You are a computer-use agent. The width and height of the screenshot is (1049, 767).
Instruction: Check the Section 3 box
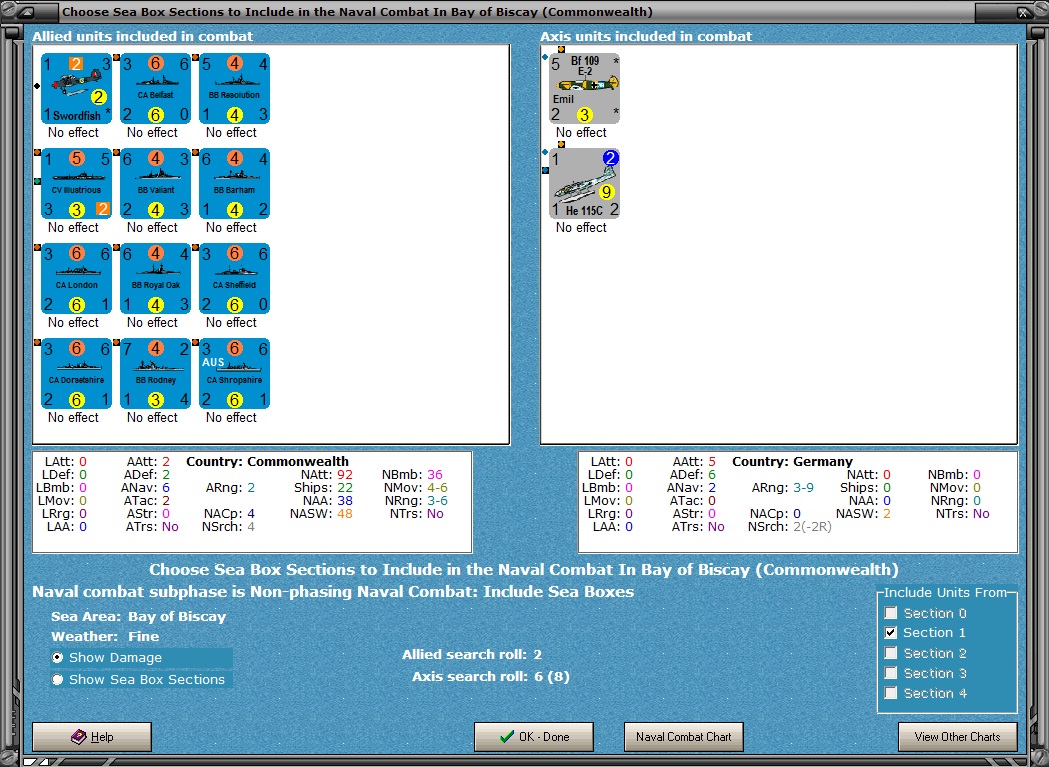coord(890,673)
